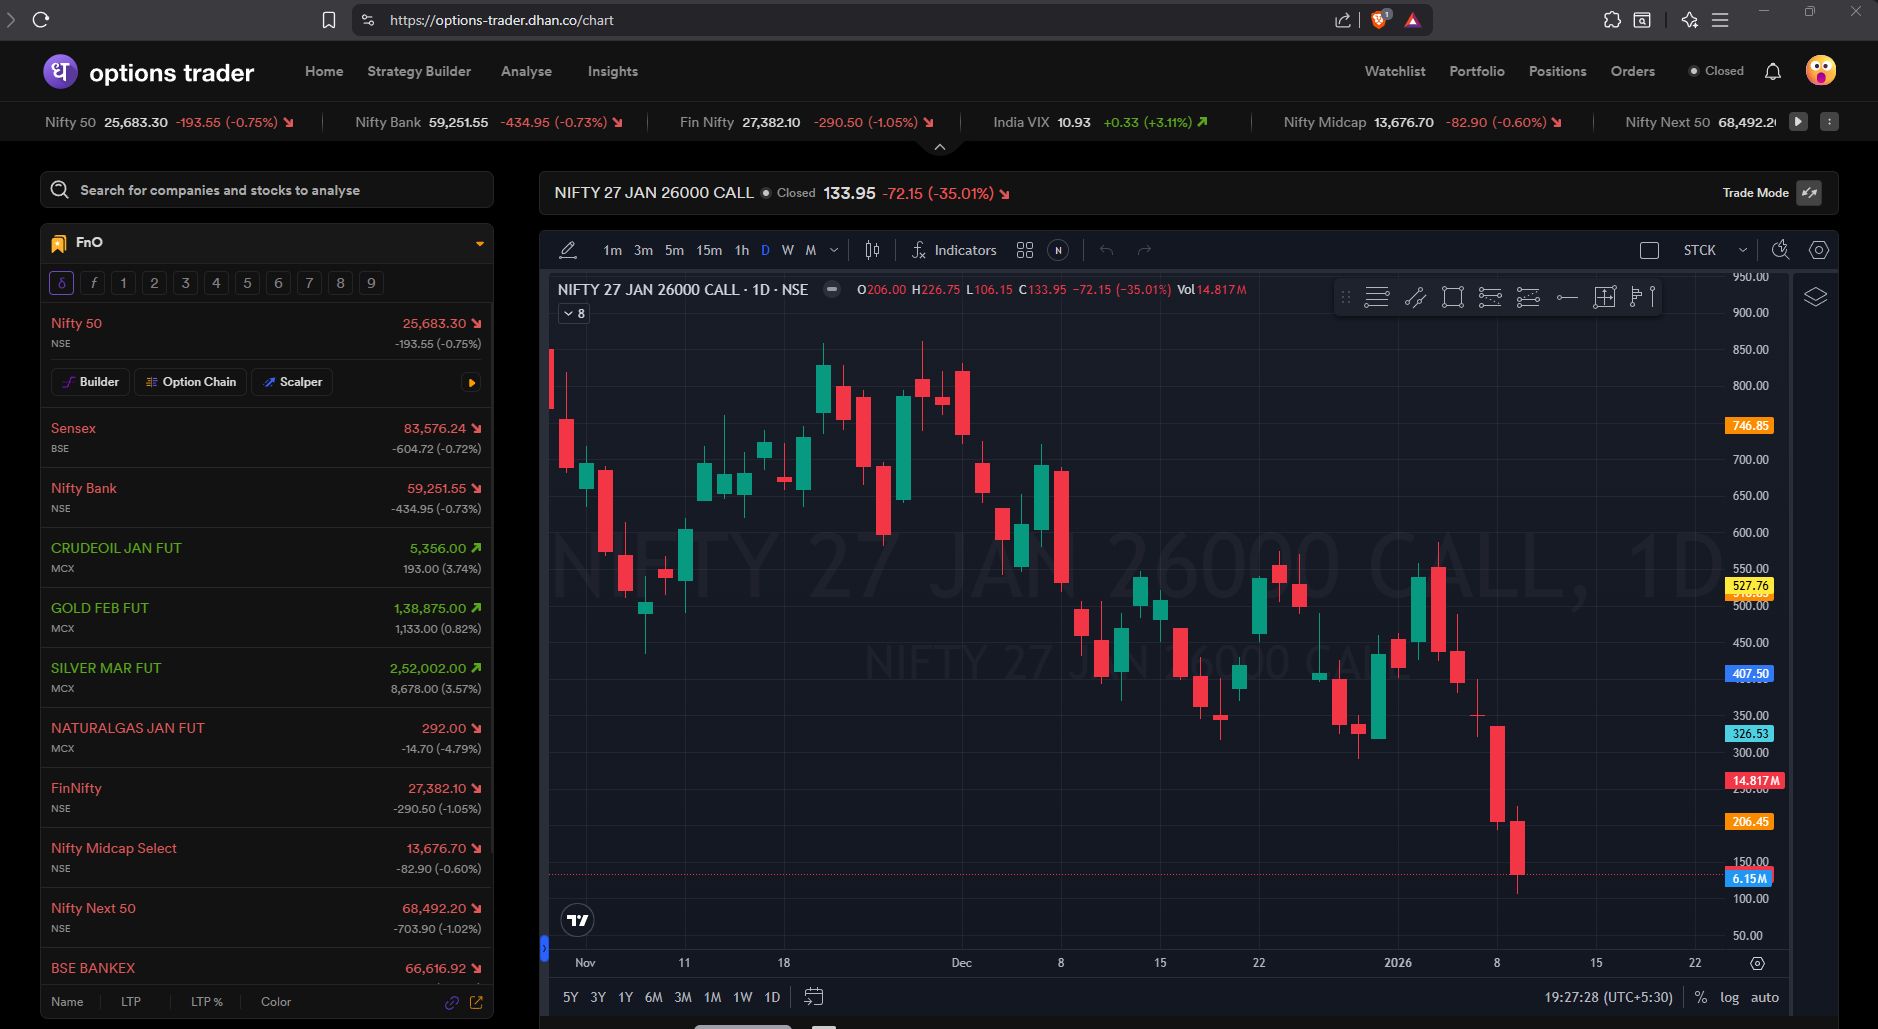Expand the collapsed indicators legend (8)

573,314
